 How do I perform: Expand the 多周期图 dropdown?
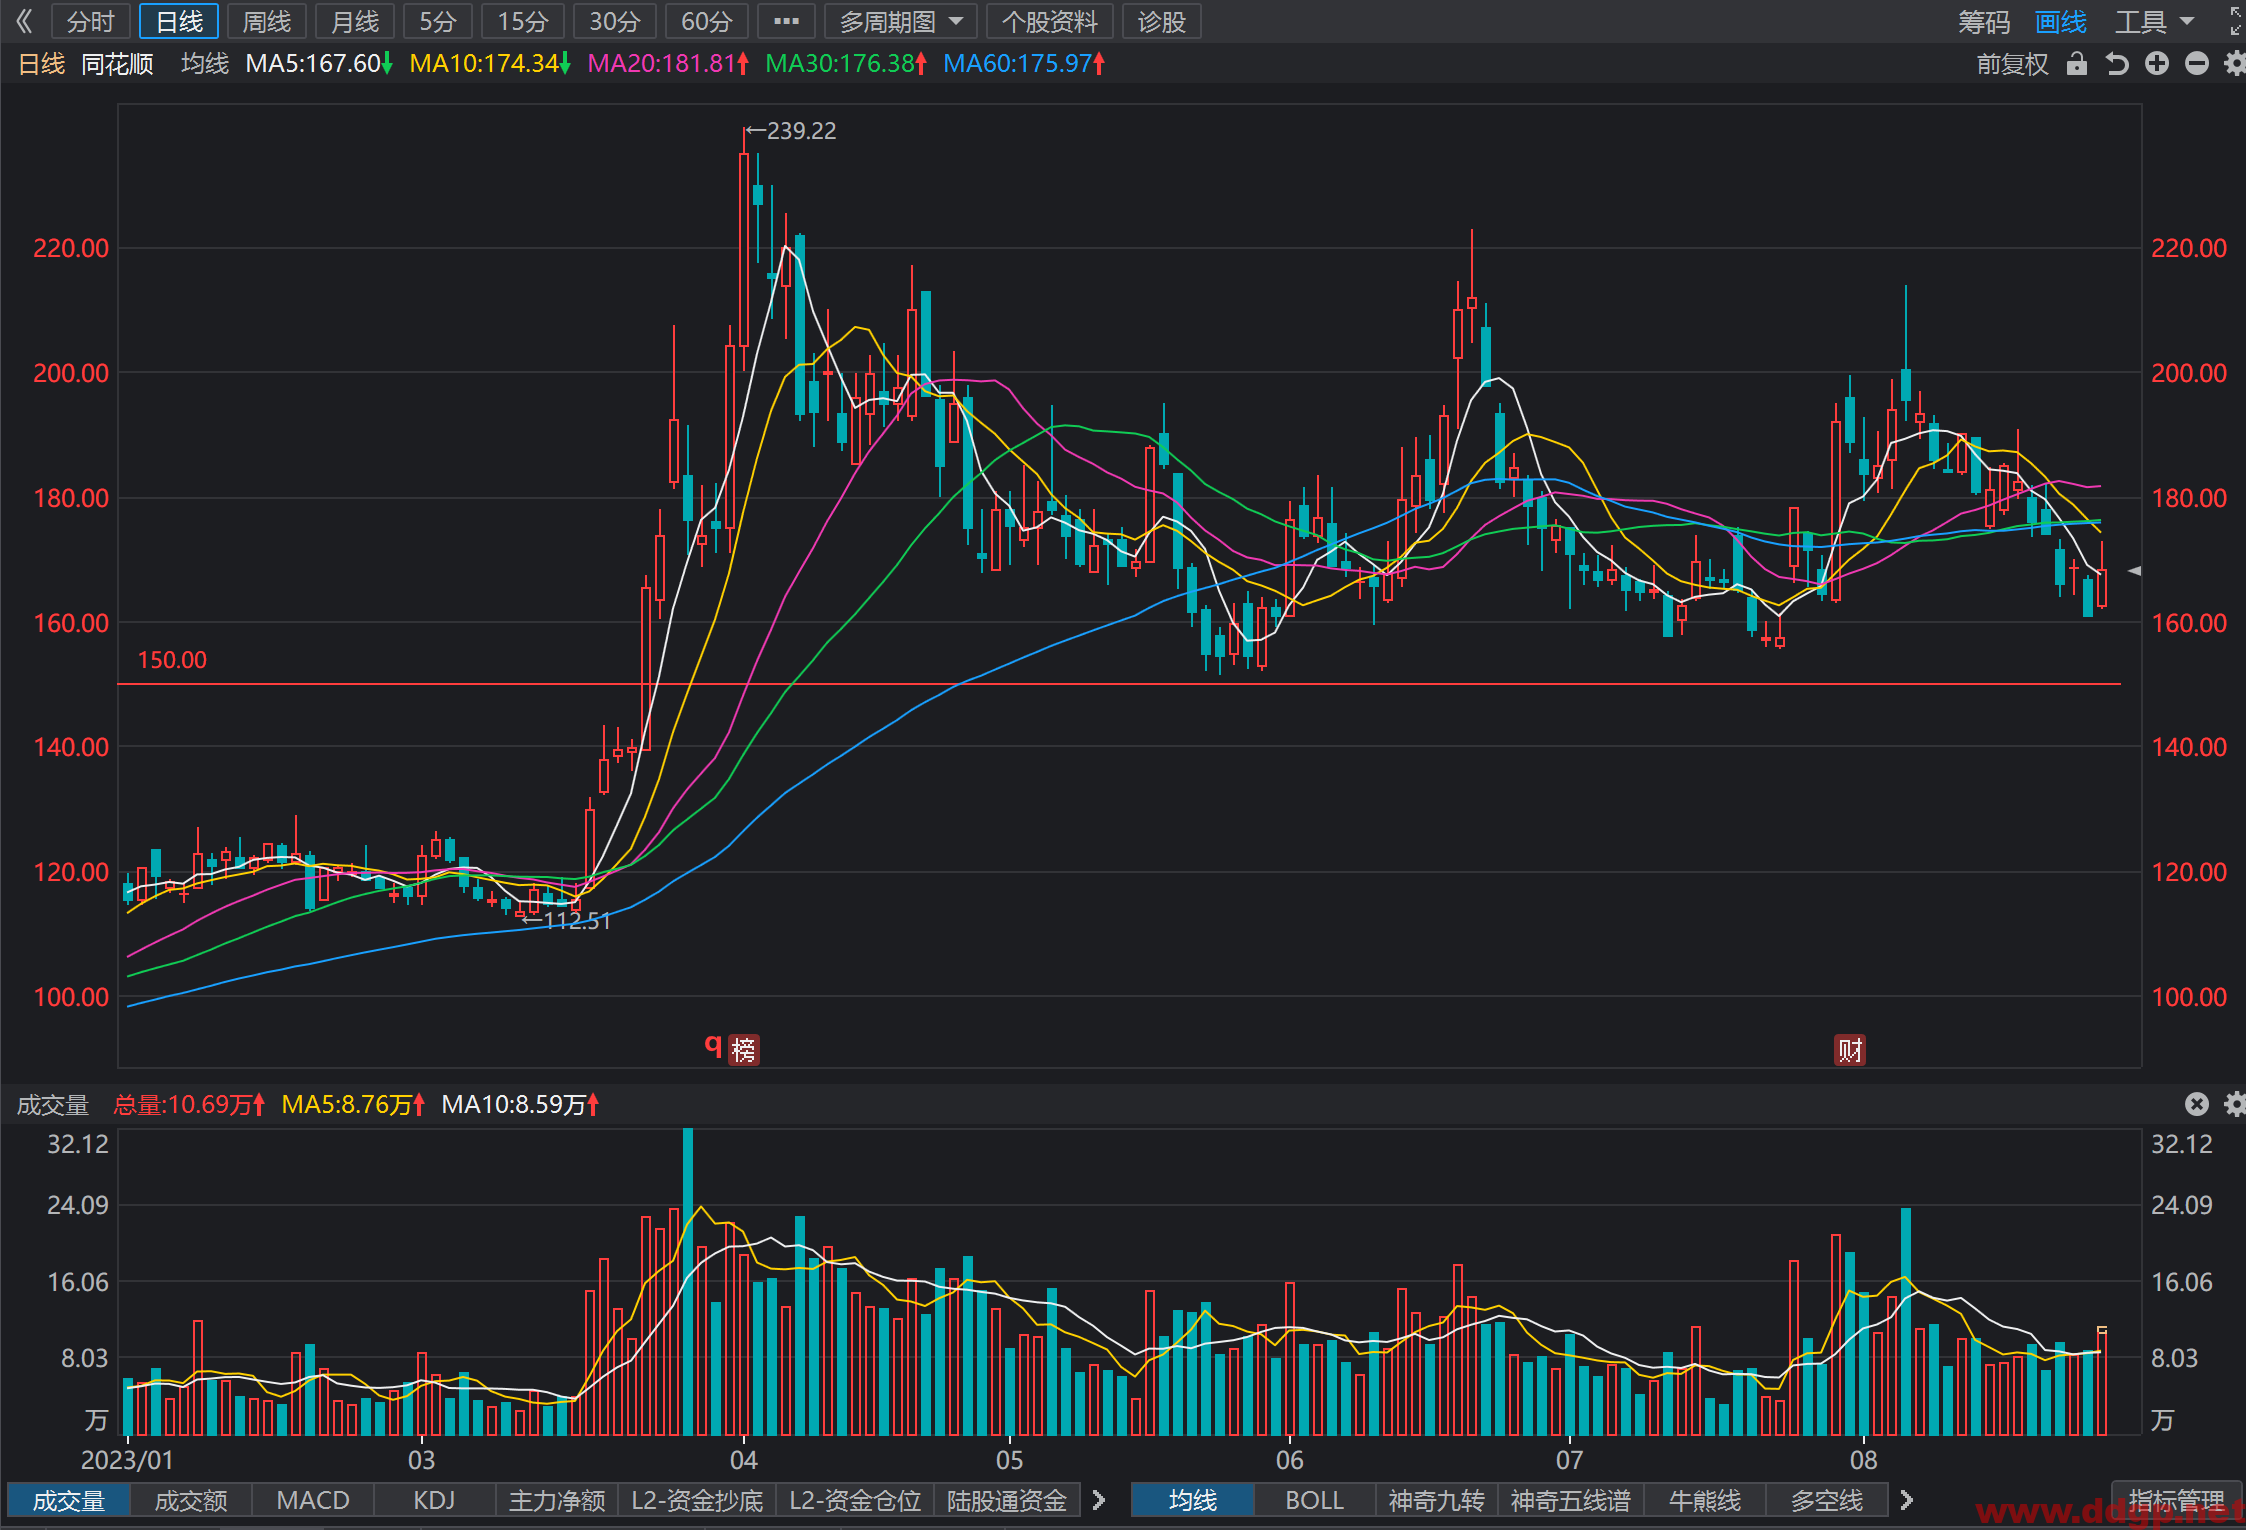(x=901, y=21)
